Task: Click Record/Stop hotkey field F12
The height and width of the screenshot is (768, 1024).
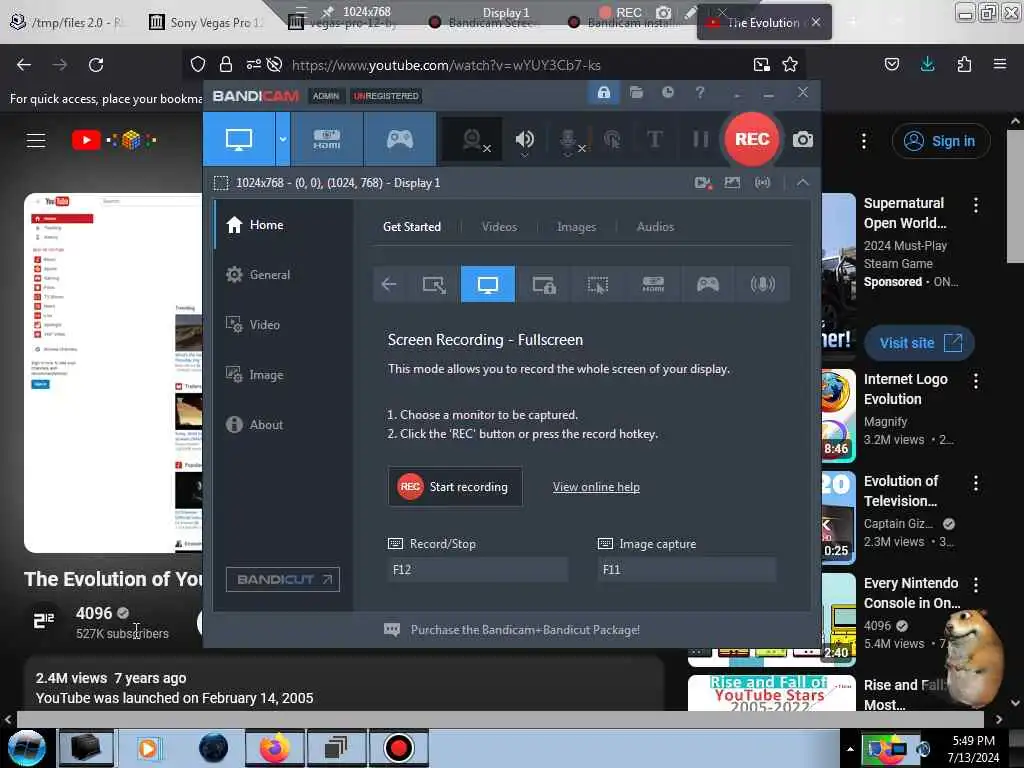Action: 477,569
